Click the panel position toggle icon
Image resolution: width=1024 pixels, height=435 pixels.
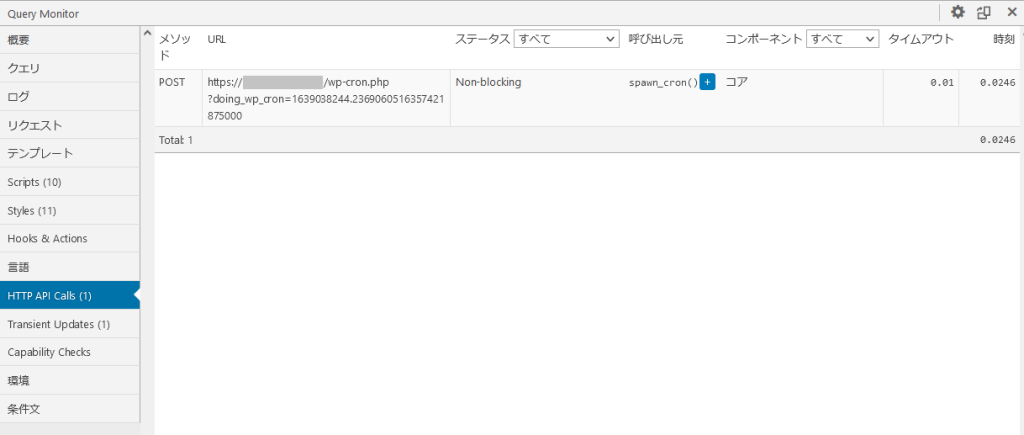pyautogui.click(x=983, y=13)
